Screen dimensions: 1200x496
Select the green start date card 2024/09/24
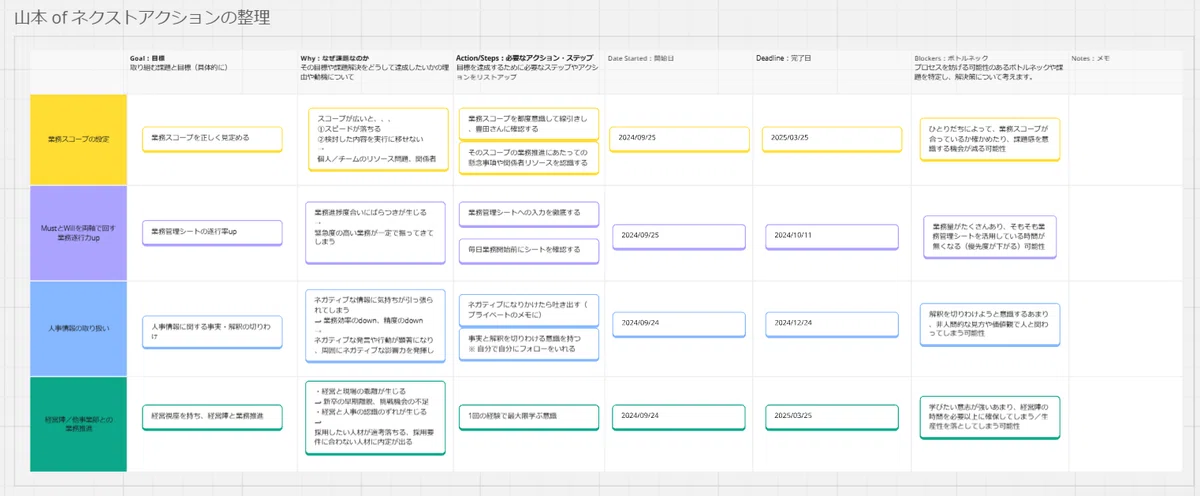(x=679, y=415)
